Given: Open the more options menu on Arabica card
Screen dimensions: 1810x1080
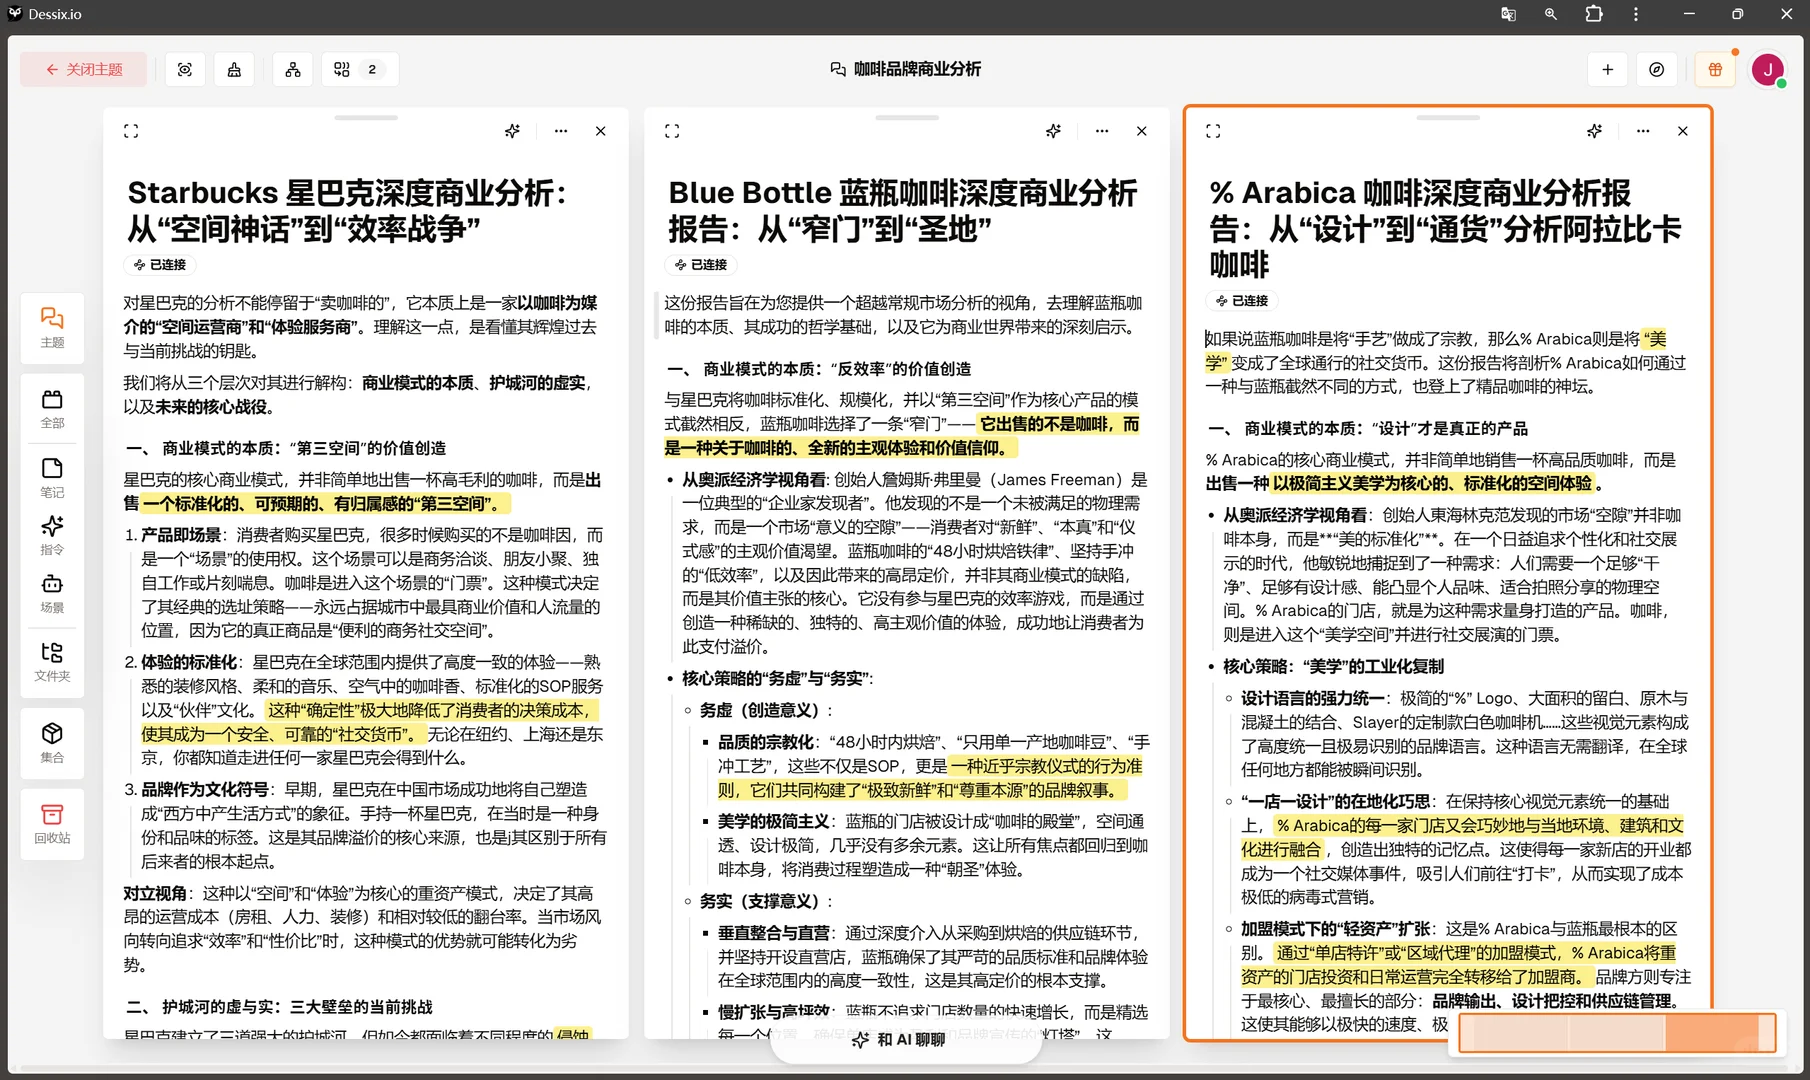Looking at the screenshot, I should [x=1642, y=131].
